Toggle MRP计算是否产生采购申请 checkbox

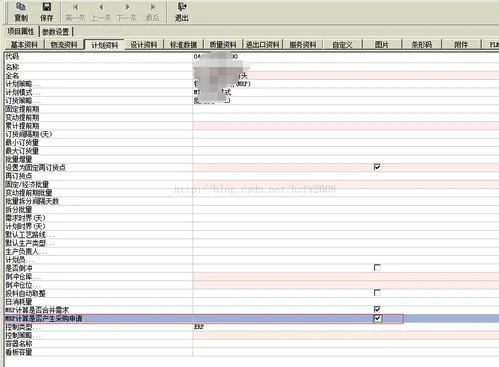(x=377, y=318)
